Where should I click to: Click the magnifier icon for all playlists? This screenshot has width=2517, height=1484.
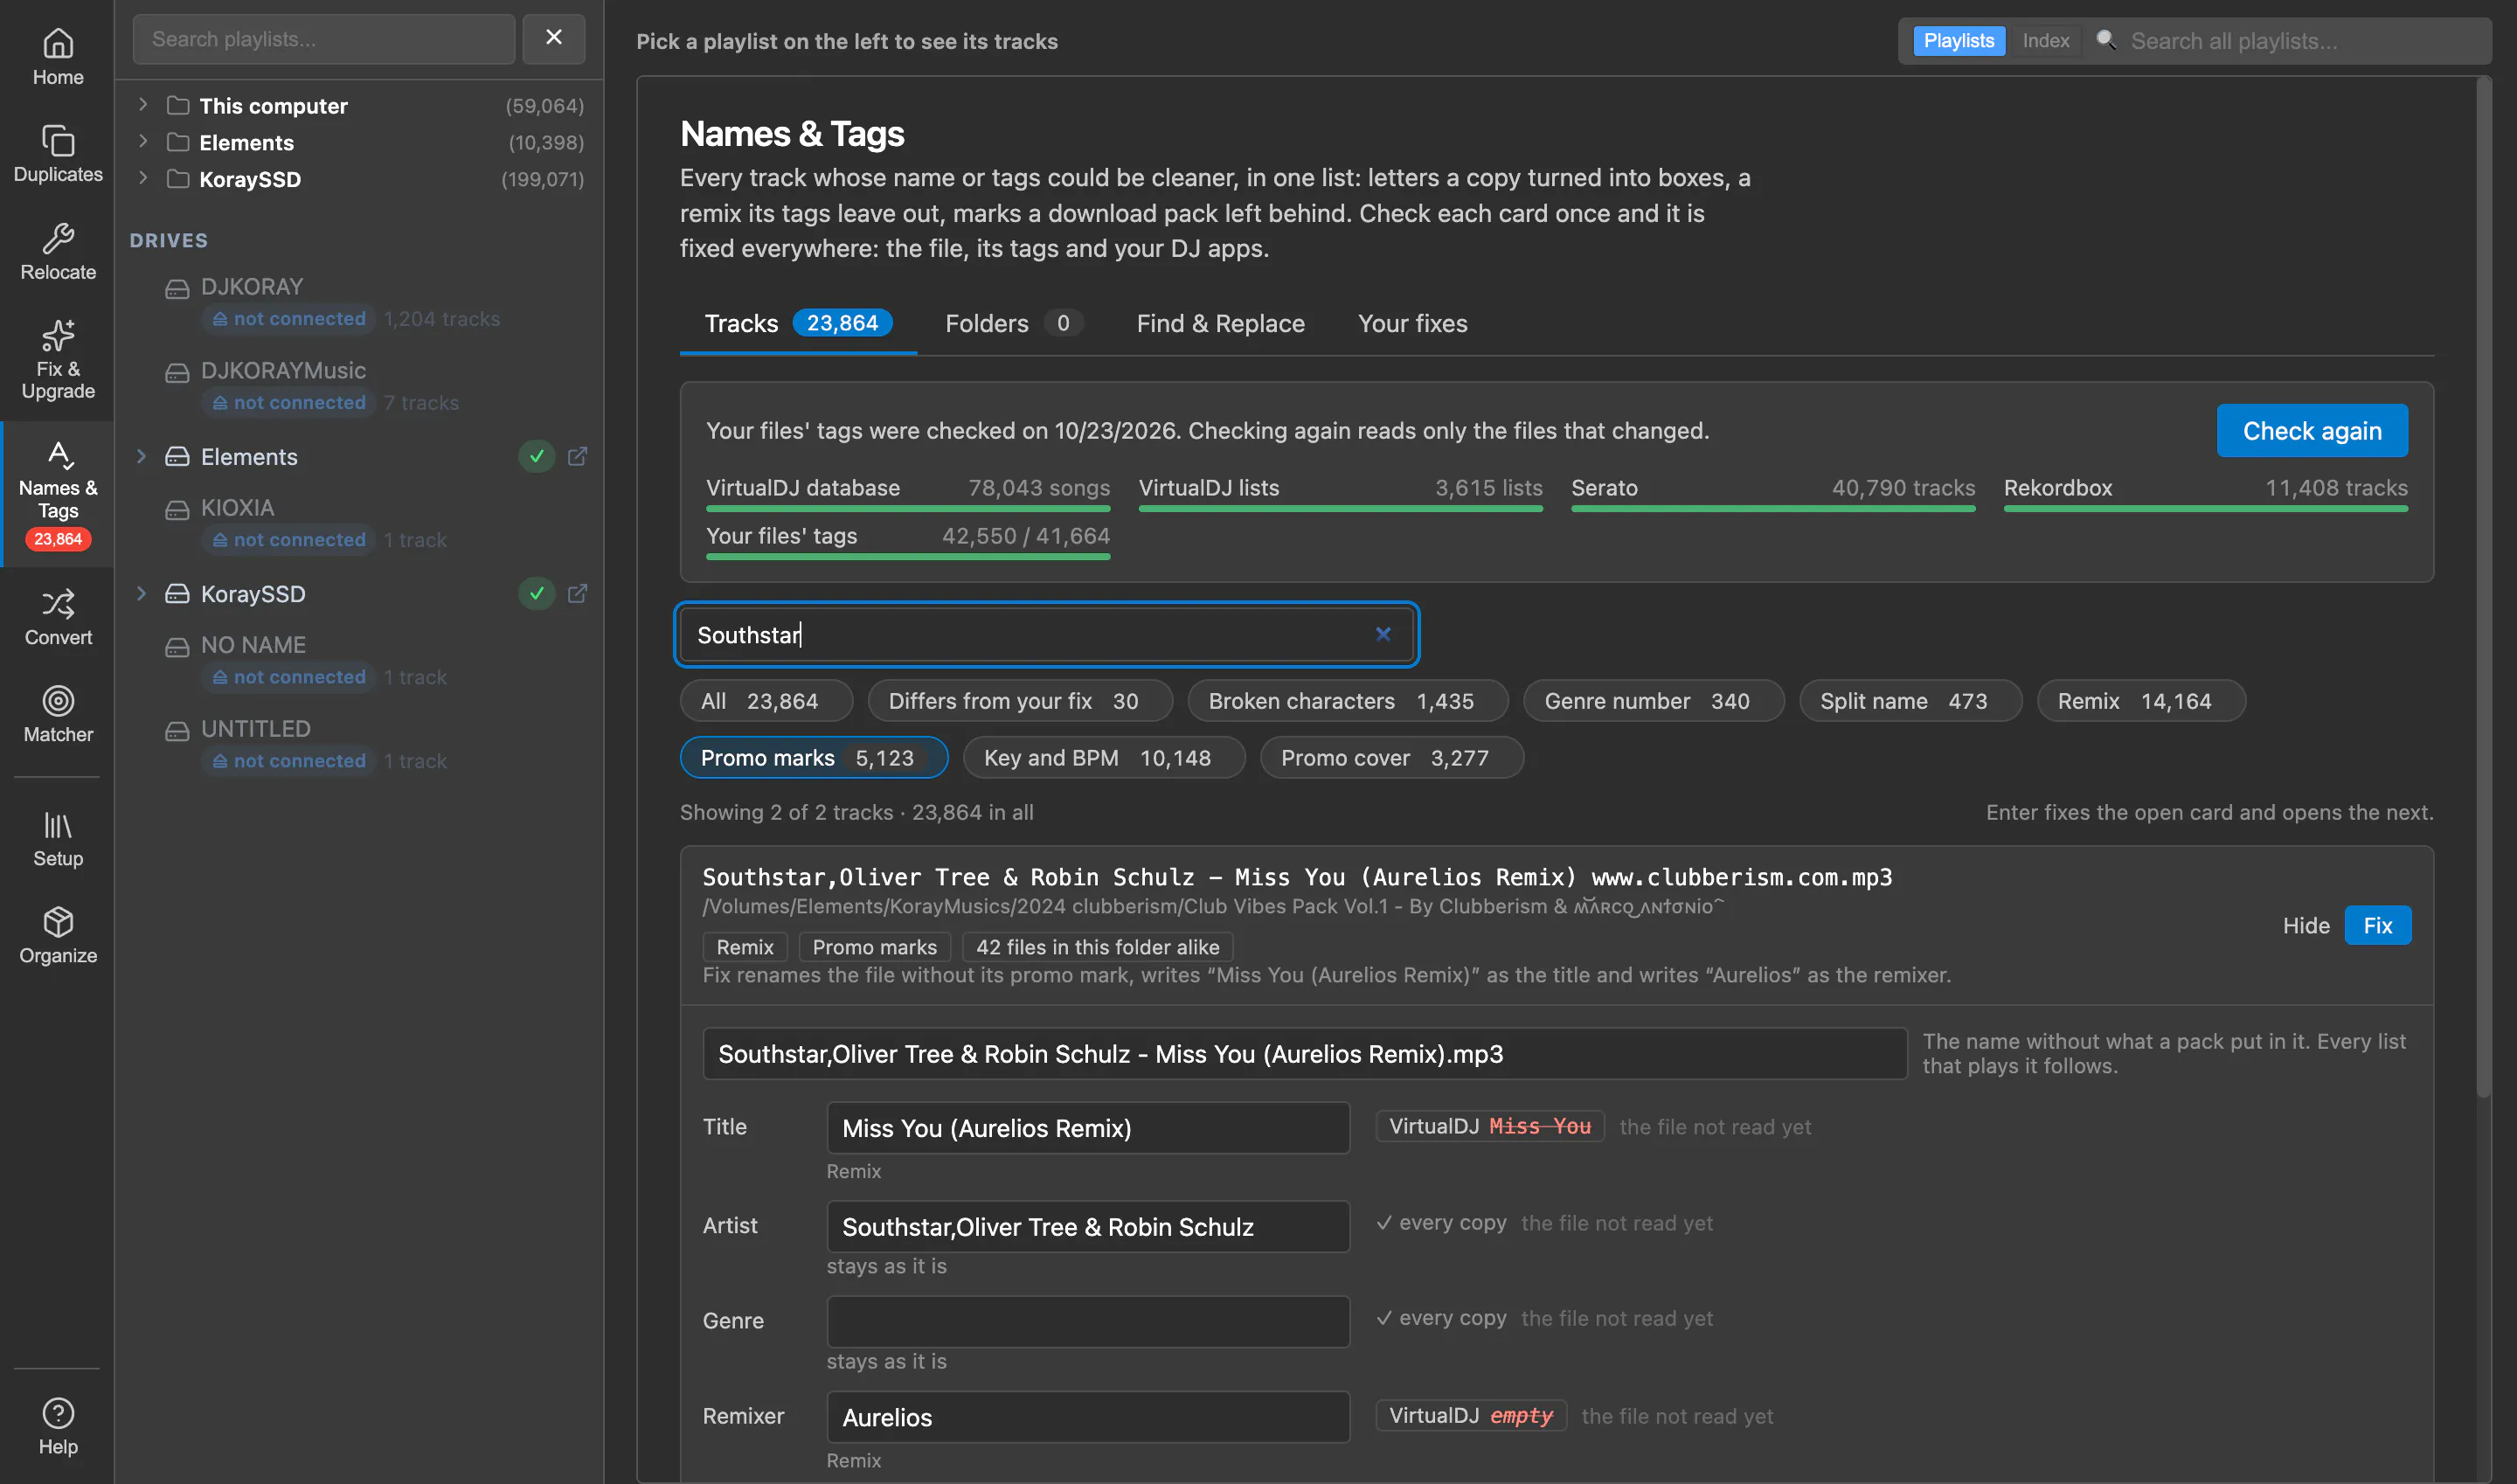pos(2106,40)
